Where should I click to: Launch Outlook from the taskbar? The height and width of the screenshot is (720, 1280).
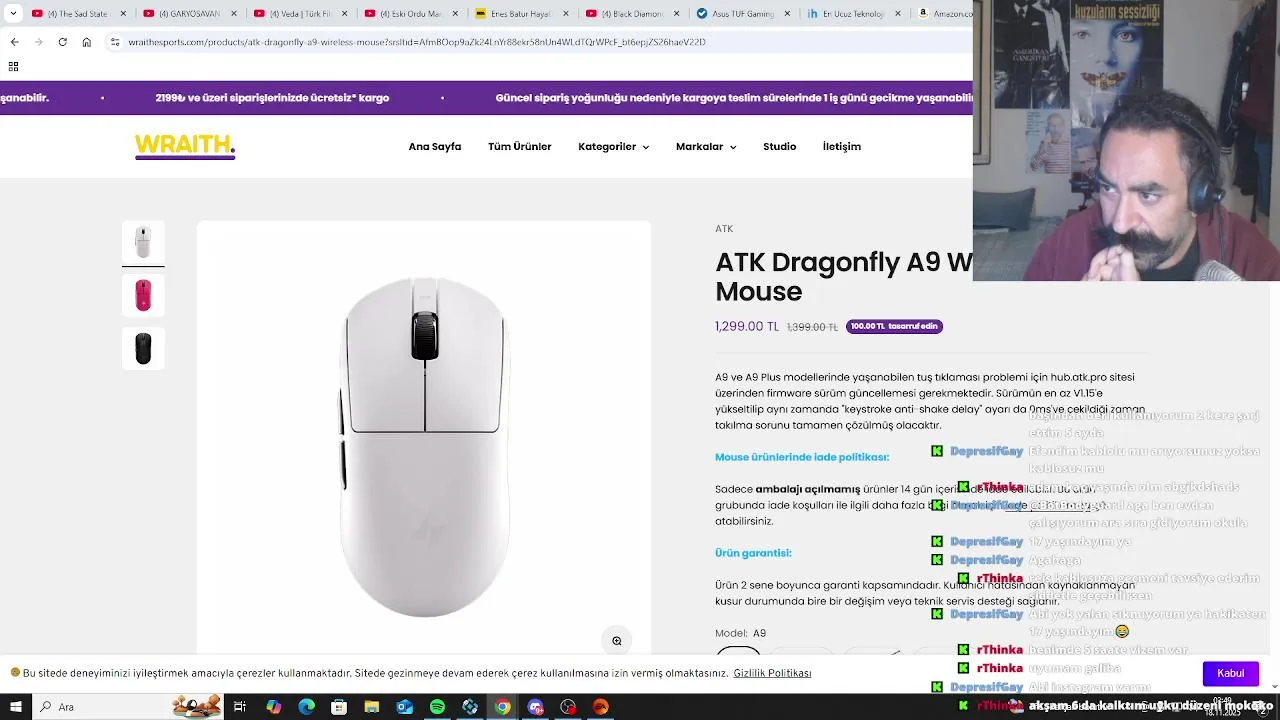pyautogui.click(x=404, y=707)
